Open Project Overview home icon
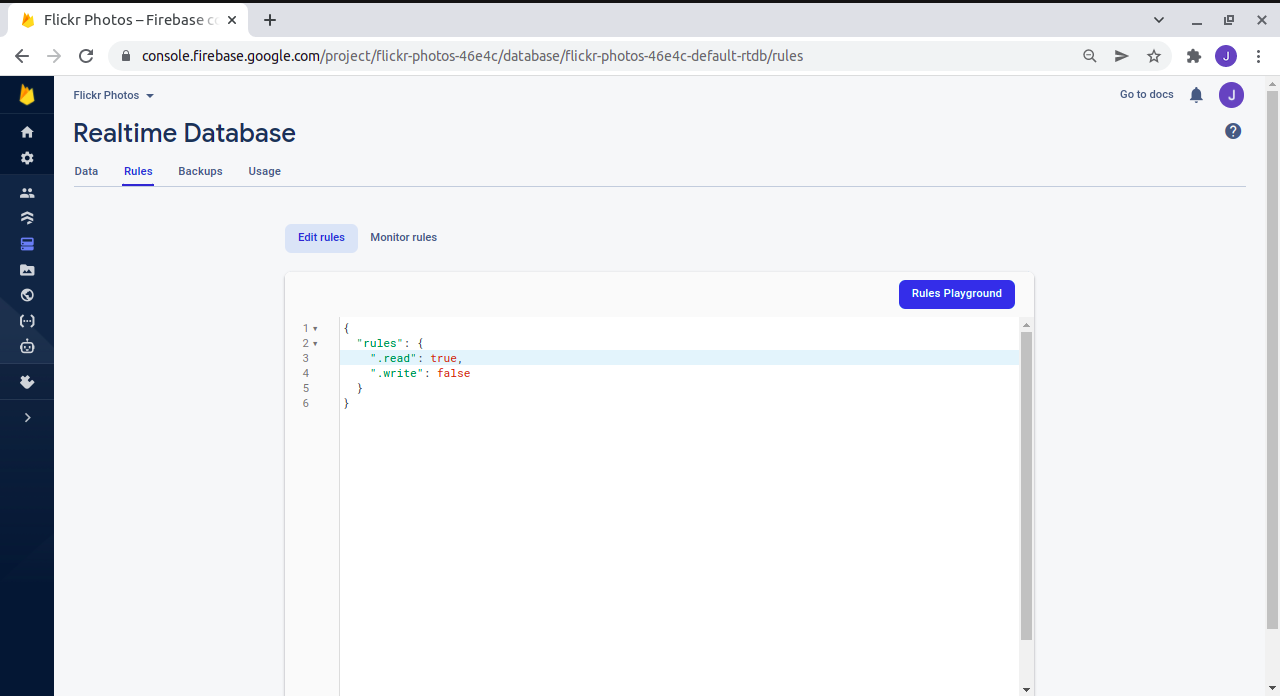Screen dimensions: 1280x696 click(x=27, y=132)
